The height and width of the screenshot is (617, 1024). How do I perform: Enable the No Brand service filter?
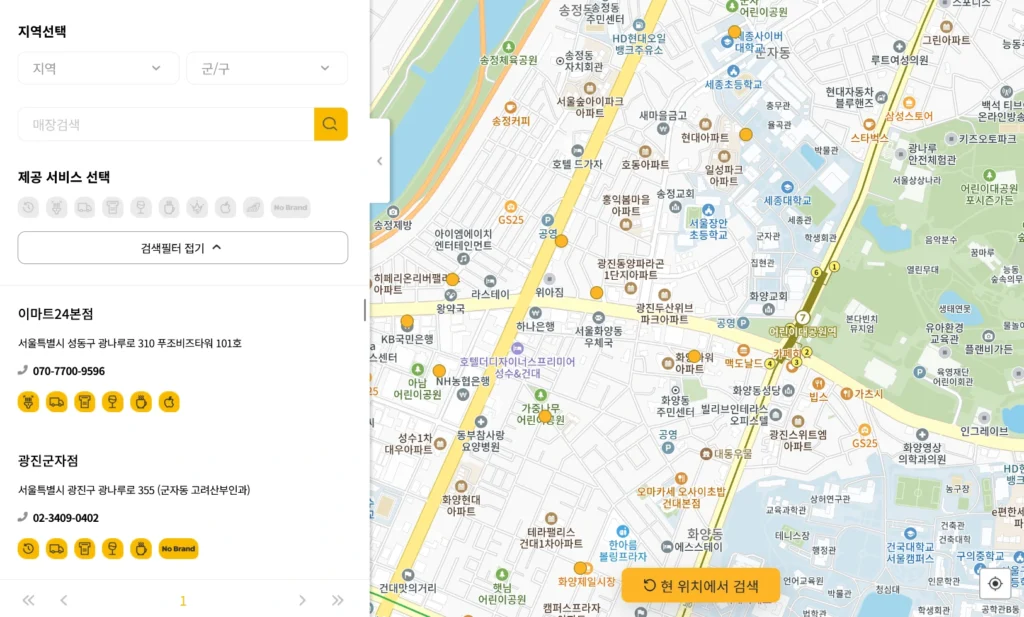point(290,207)
